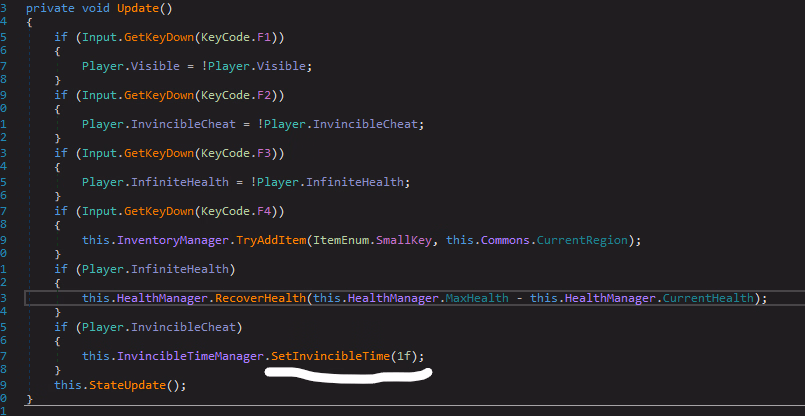Place cursor in the 'Player.InvincibleCheat = !Player.InvincibleCheat;' line
The height and width of the screenshot is (416, 805).
pyautogui.click(x=253, y=124)
